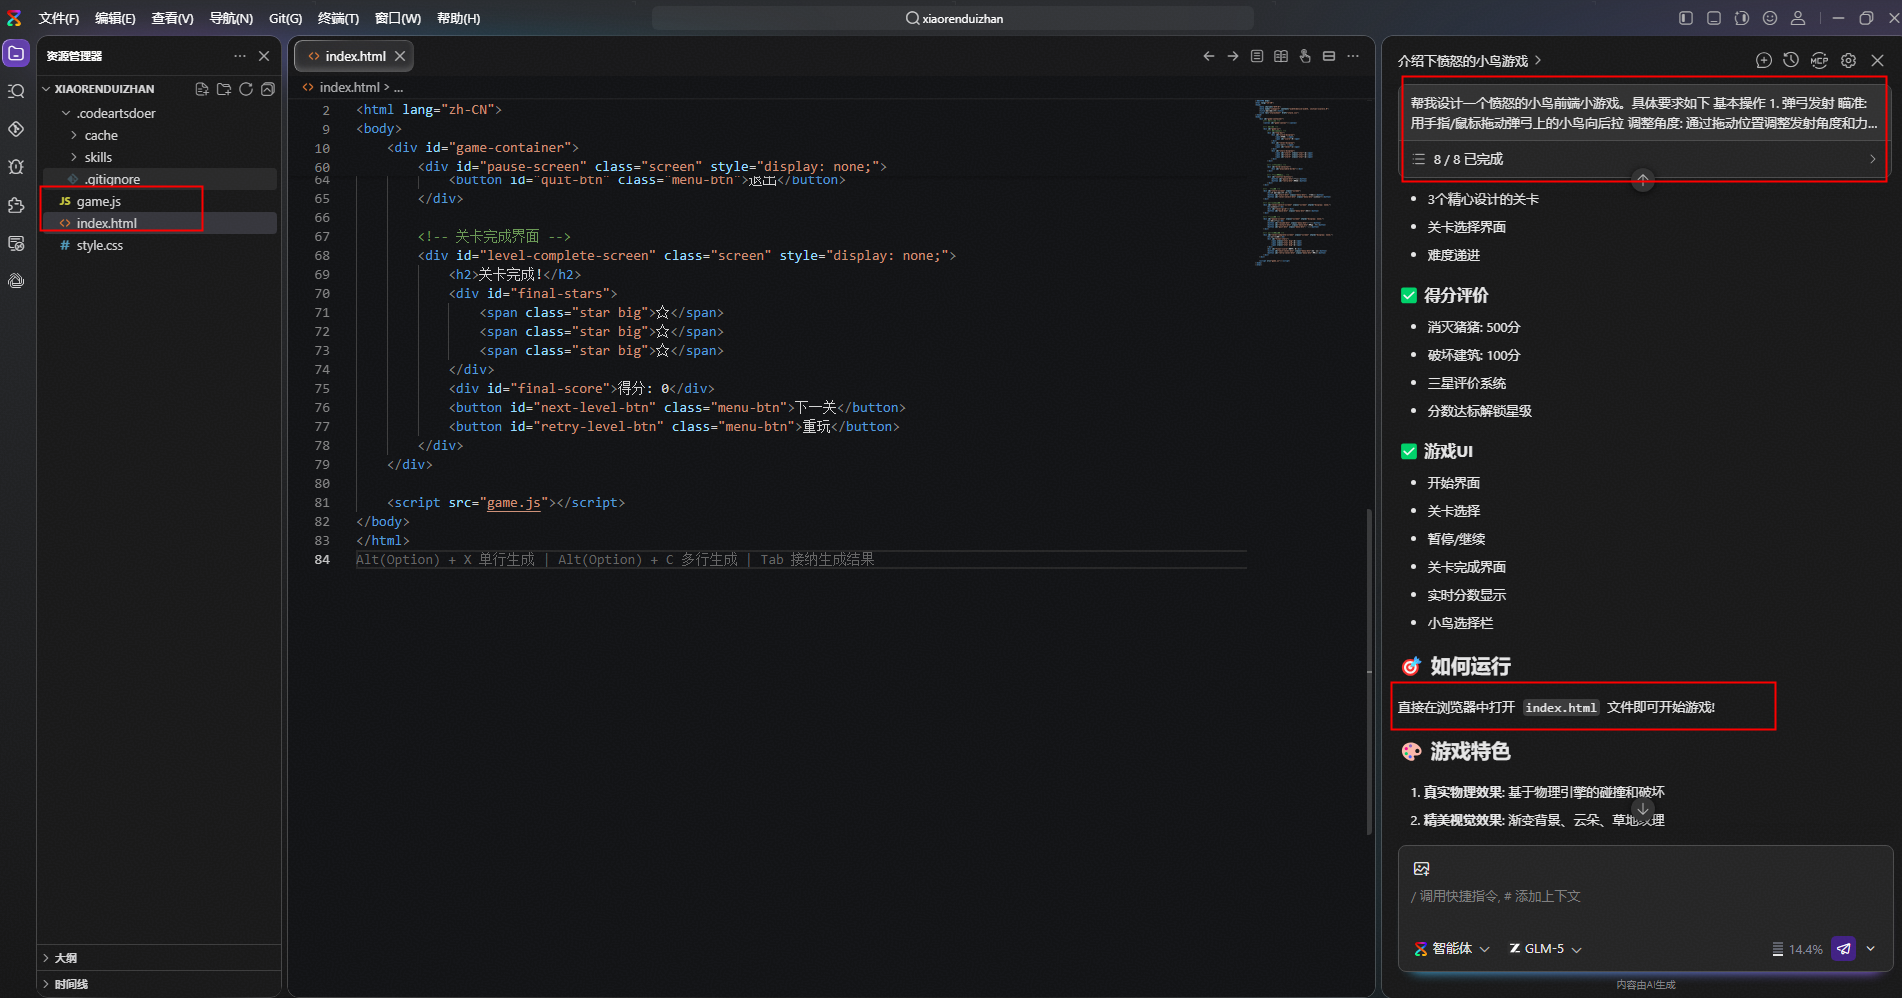Collapse all folders in Explorer

pyautogui.click(x=268, y=89)
